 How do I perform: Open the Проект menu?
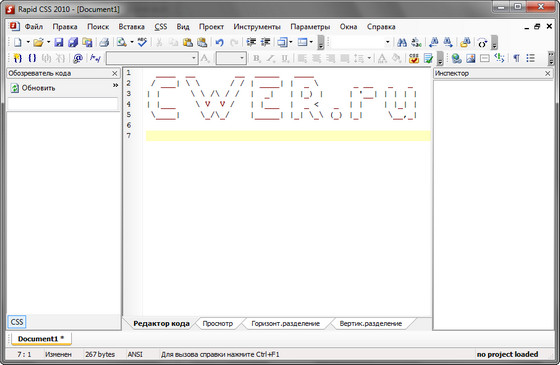211,27
